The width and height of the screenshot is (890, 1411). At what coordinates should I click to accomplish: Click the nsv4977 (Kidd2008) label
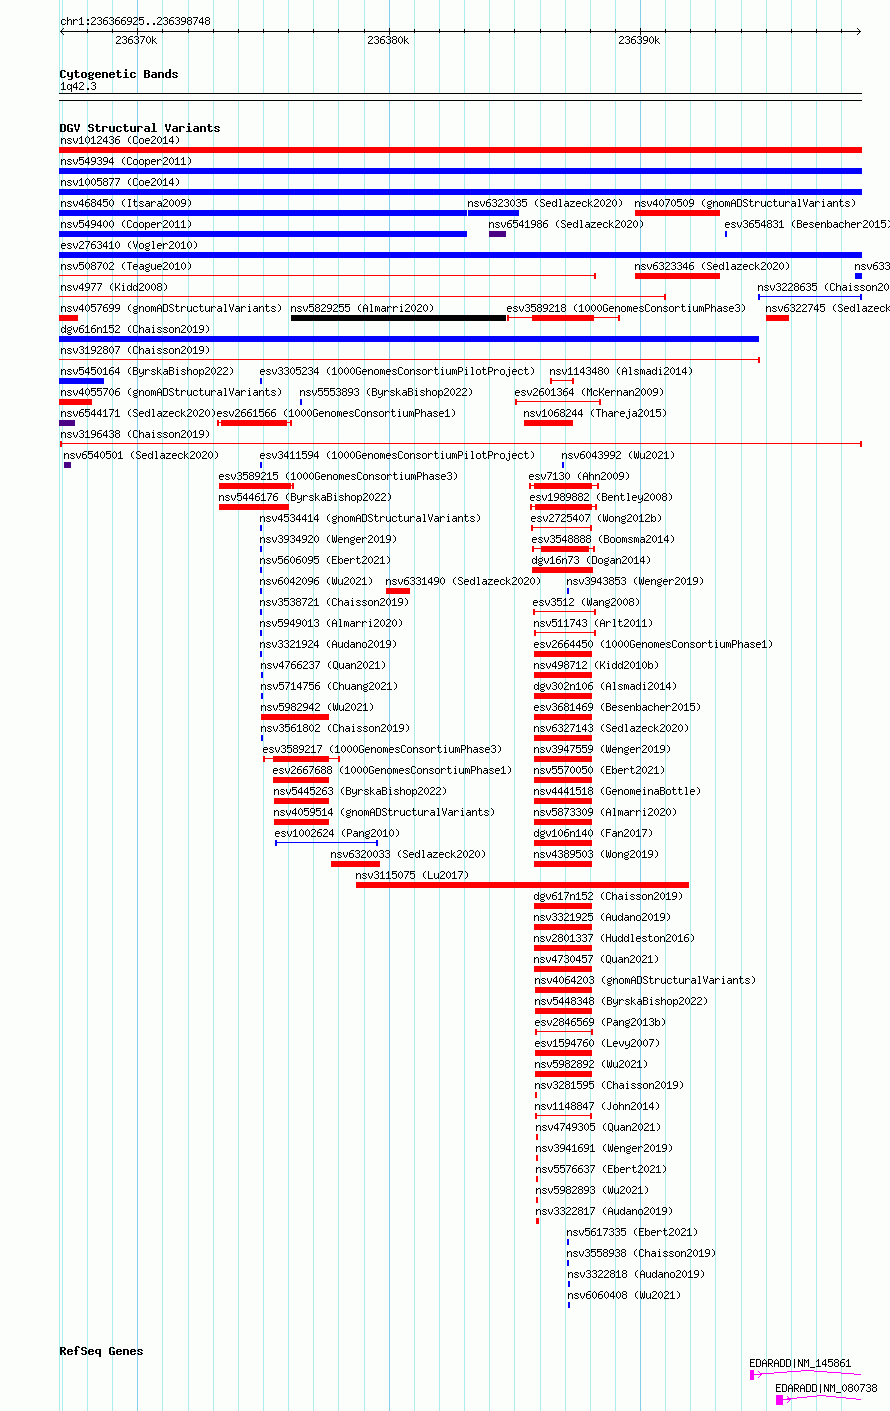(113, 287)
